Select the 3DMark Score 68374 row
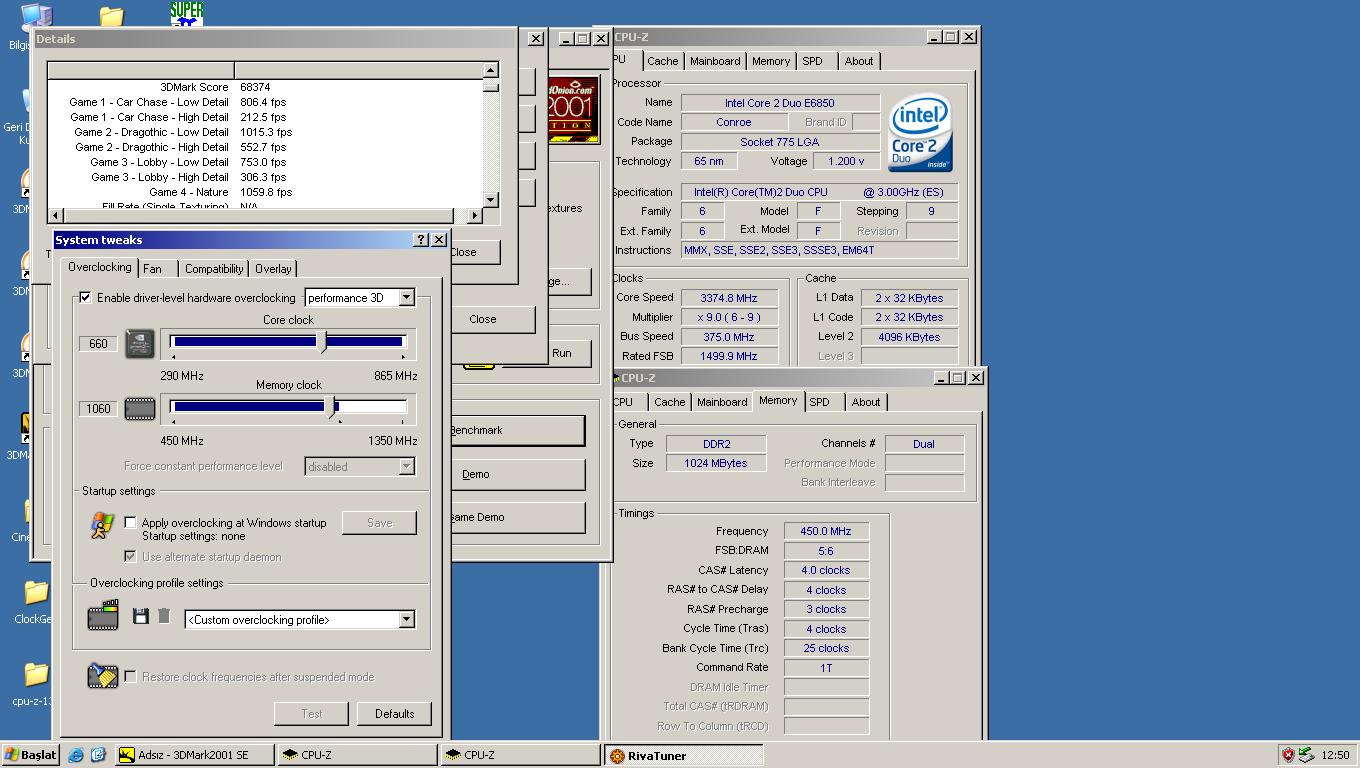Viewport: 1360px width, 768px height. click(x=265, y=87)
